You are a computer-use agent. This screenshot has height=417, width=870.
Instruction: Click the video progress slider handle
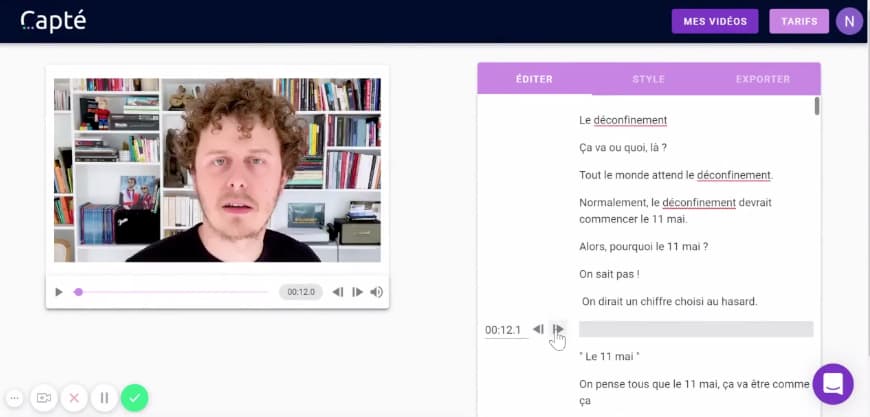[78, 292]
